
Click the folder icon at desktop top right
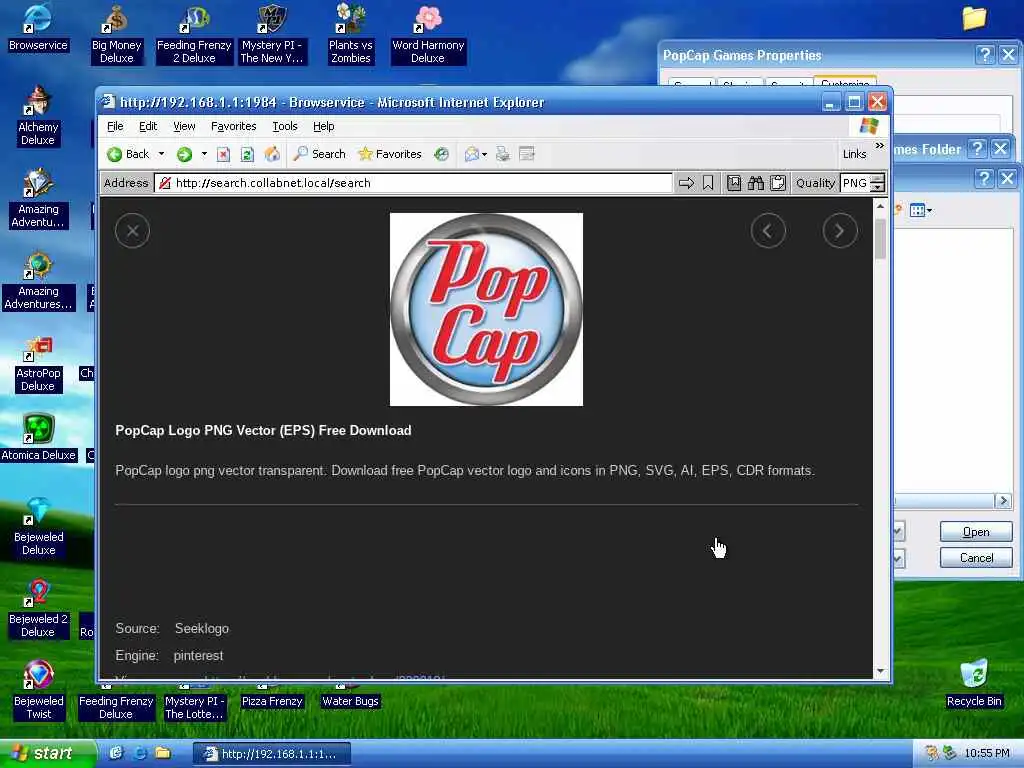point(974,18)
